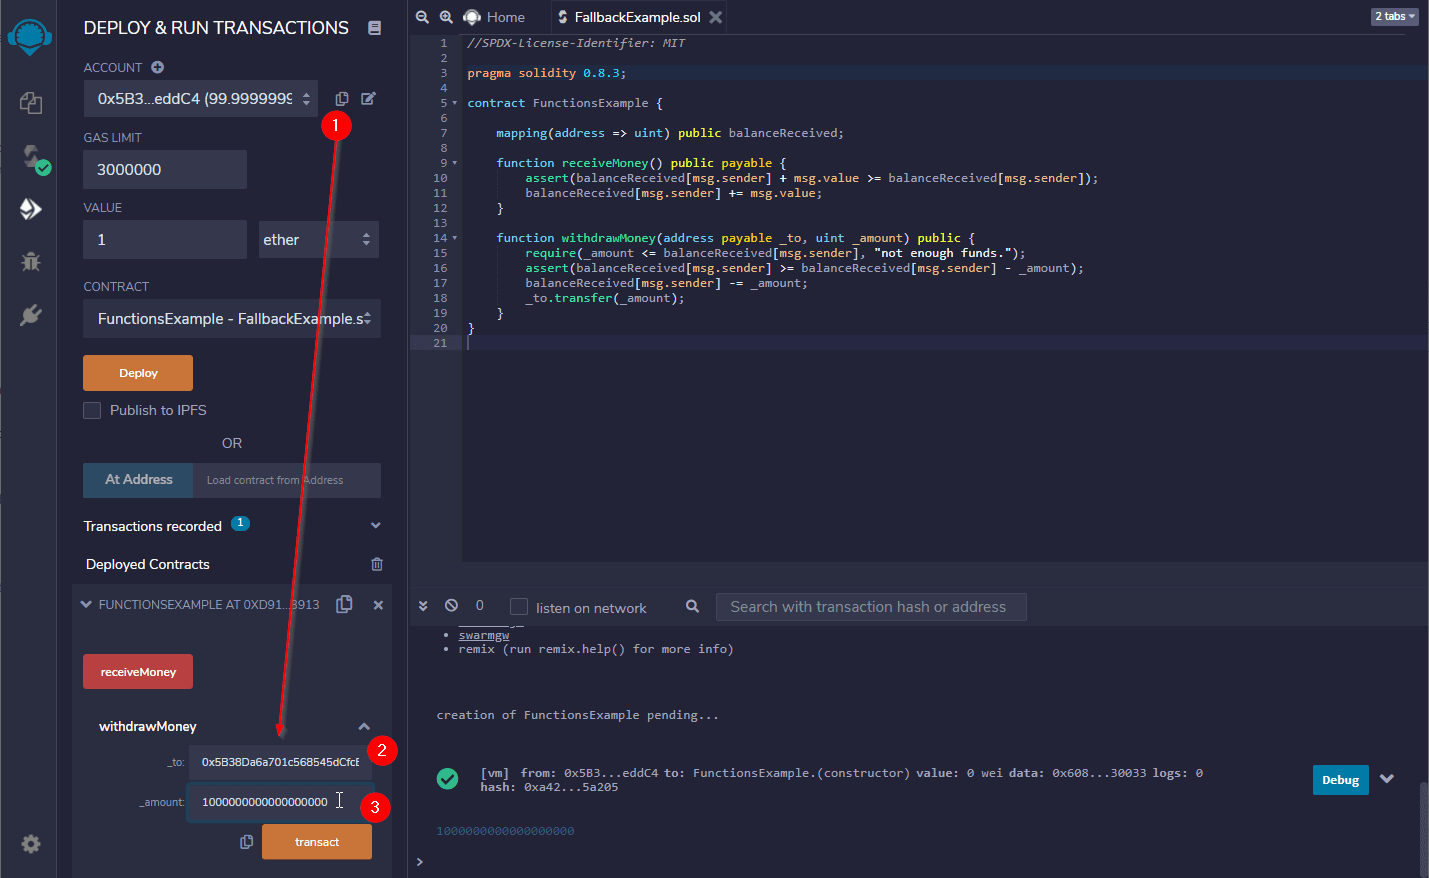Open the ACCOUNT selector dropdown
This screenshot has width=1429, height=878.
[x=201, y=99]
